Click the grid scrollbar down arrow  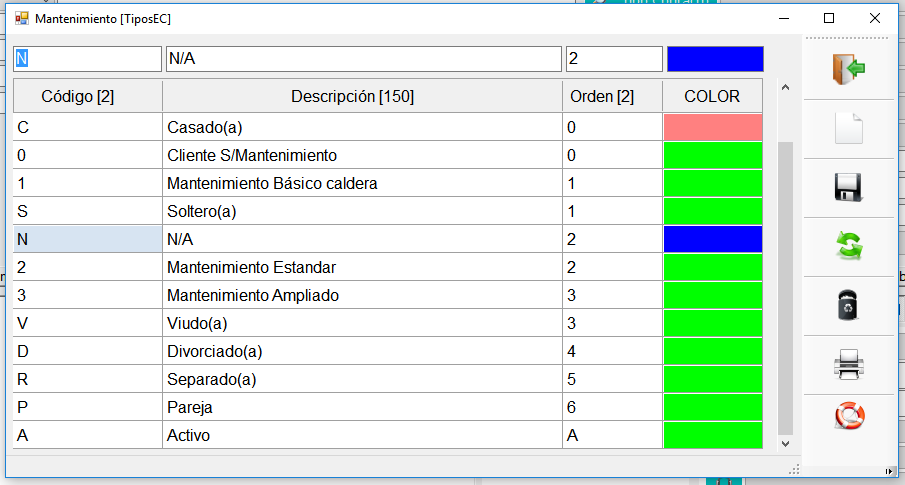click(x=785, y=443)
